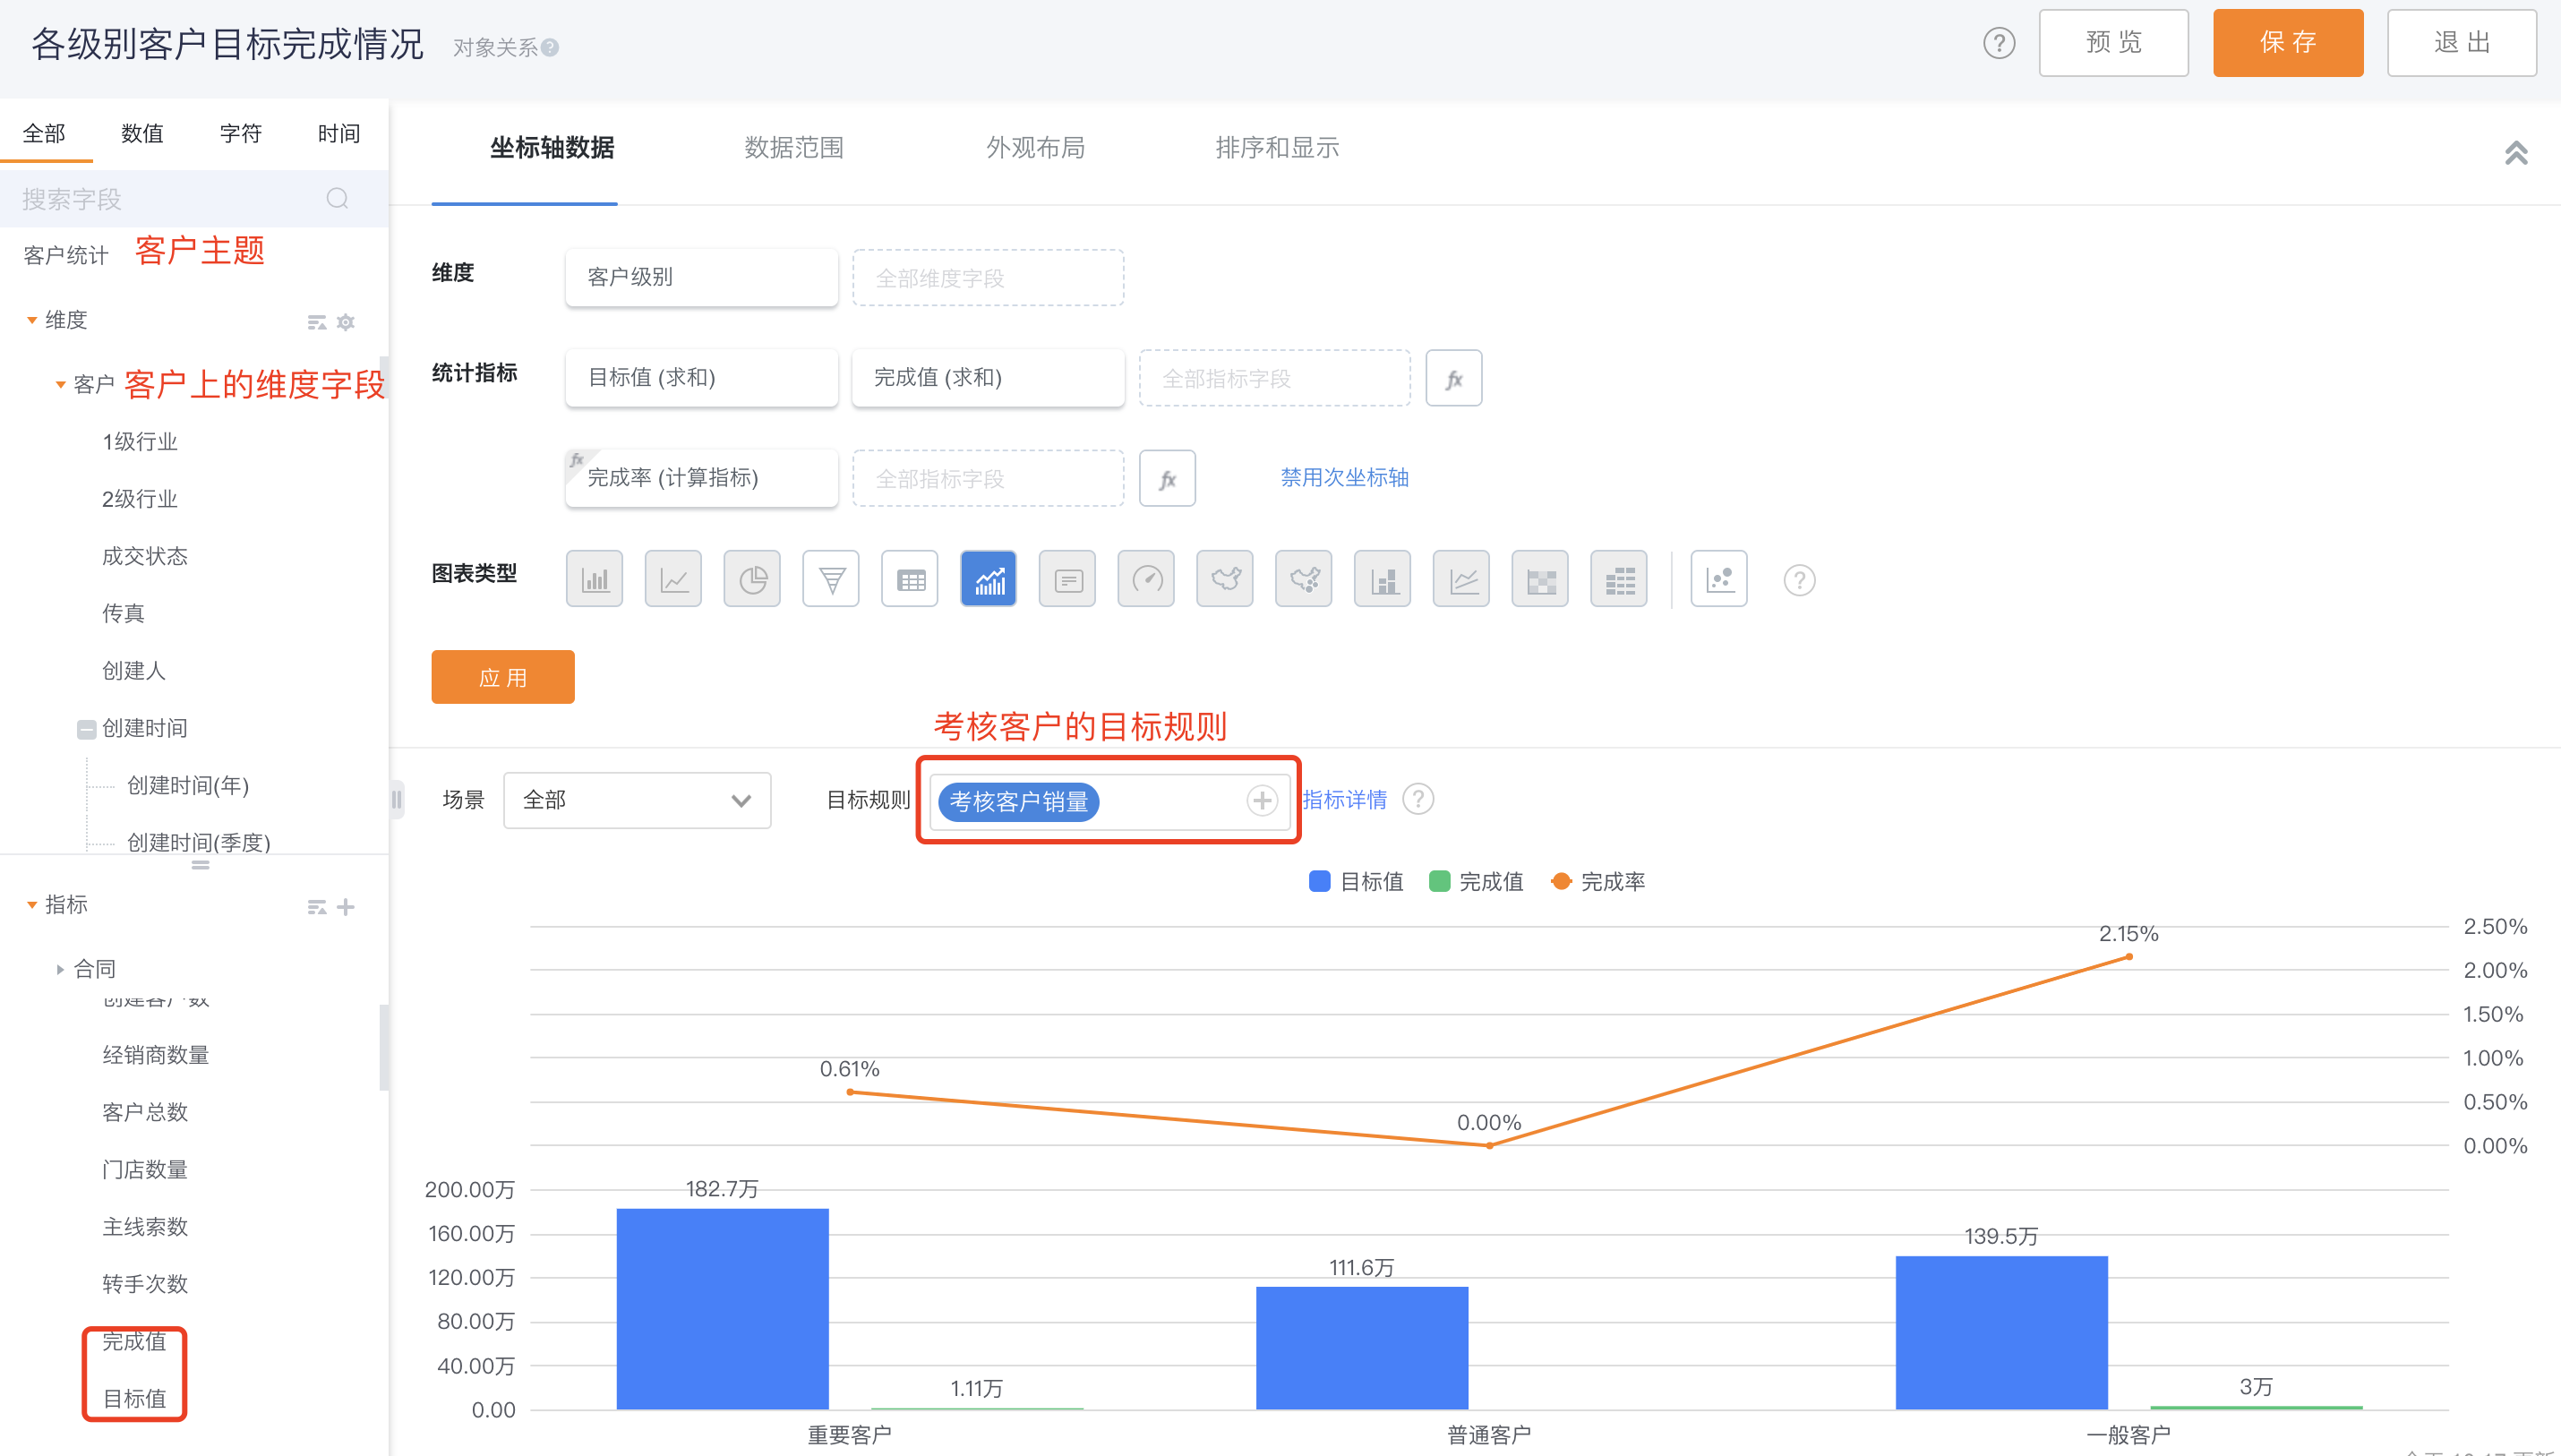Click fx formula button beside 完成率 row
This screenshot has width=2561, height=1456.
click(x=1168, y=479)
